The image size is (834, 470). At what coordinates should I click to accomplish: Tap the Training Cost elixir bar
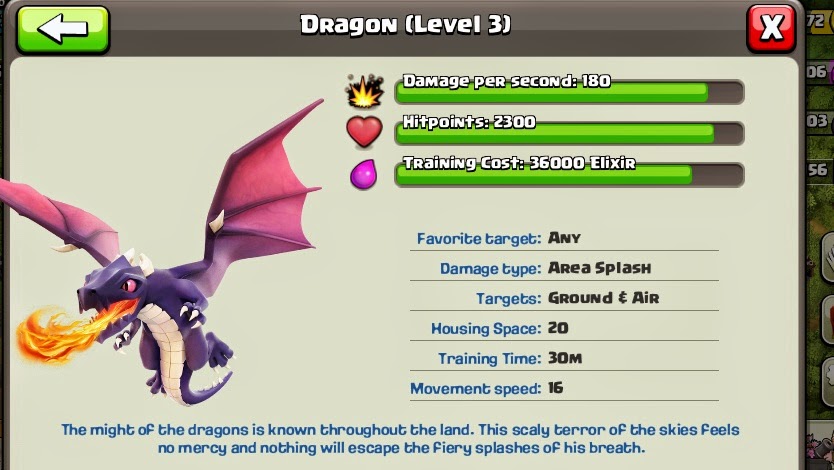point(569,174)
